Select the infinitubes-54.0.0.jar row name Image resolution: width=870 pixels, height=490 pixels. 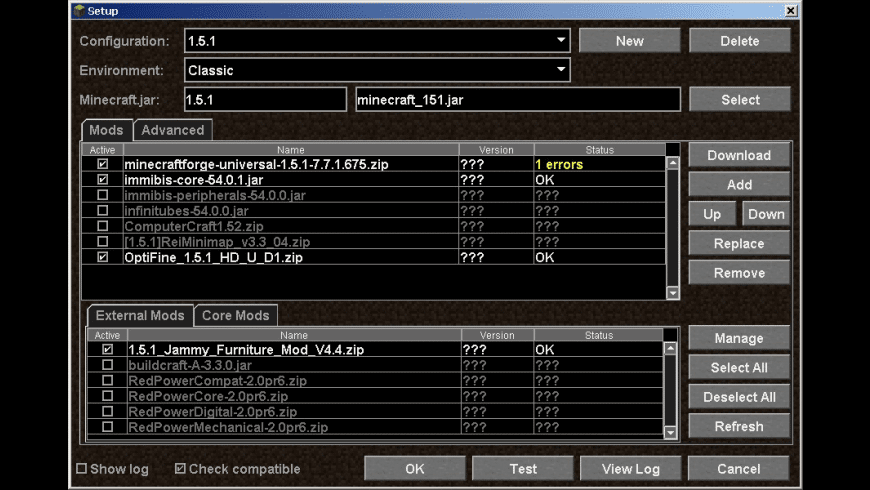[x=186, y=211]
